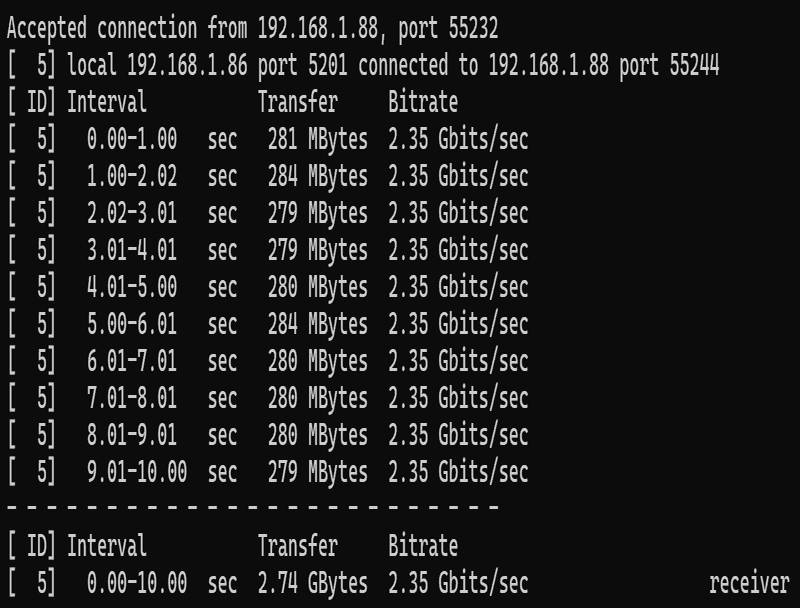Click the dashed separator line
800x608 pixels.
(252, 509)
